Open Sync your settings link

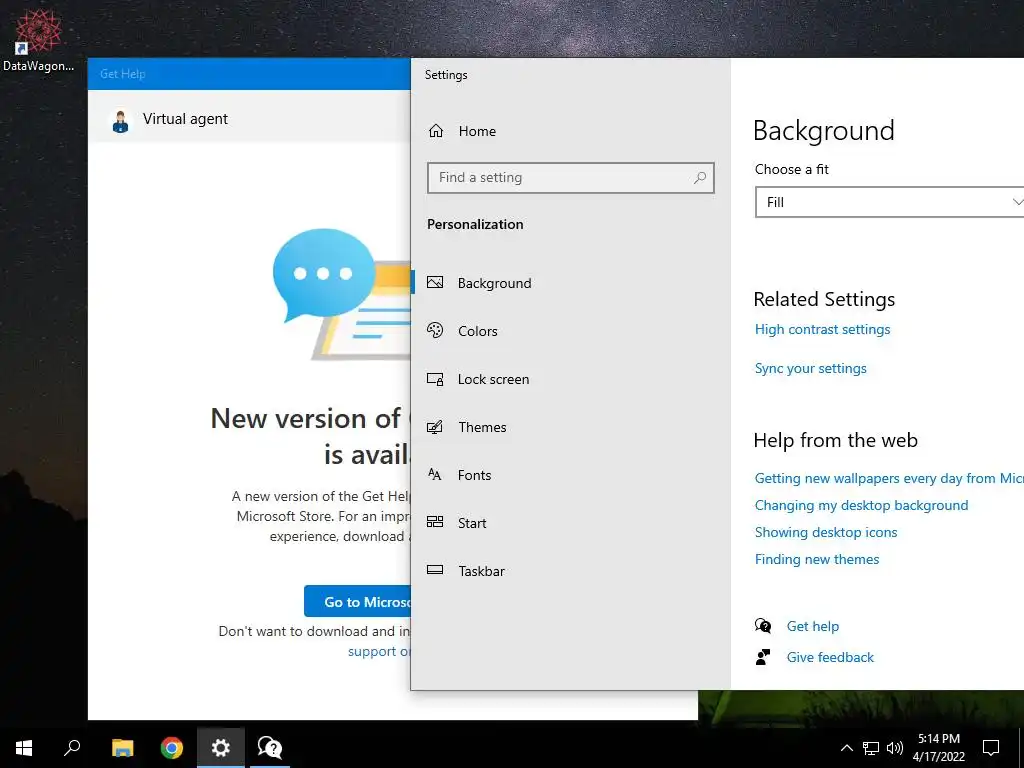(x=810, y=368)
